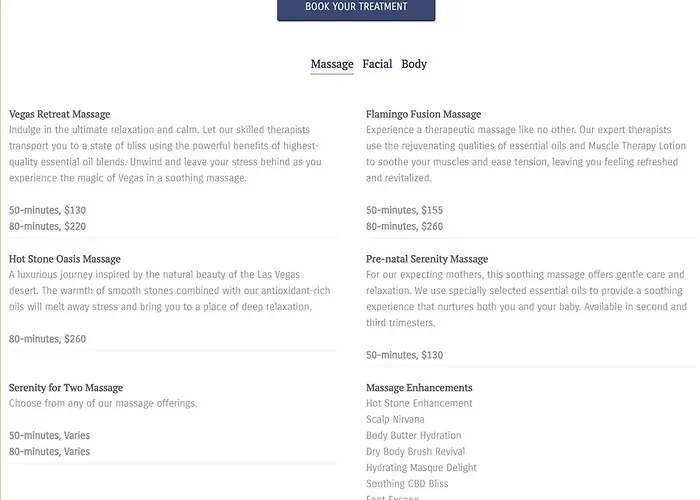Select the 80-minutes, Varies price line
This screenshot has height=500, width=700.
tap(50, 452)
